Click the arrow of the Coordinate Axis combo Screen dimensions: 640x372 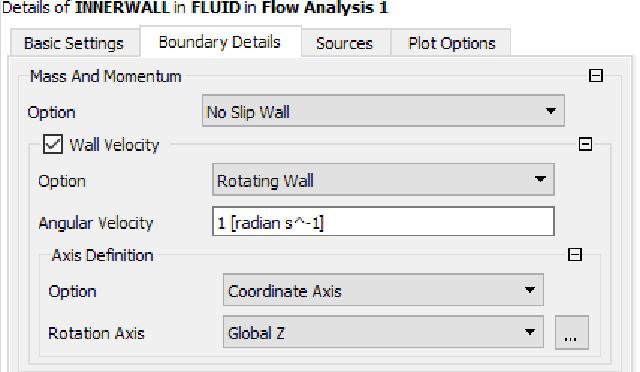coord(529,290)
